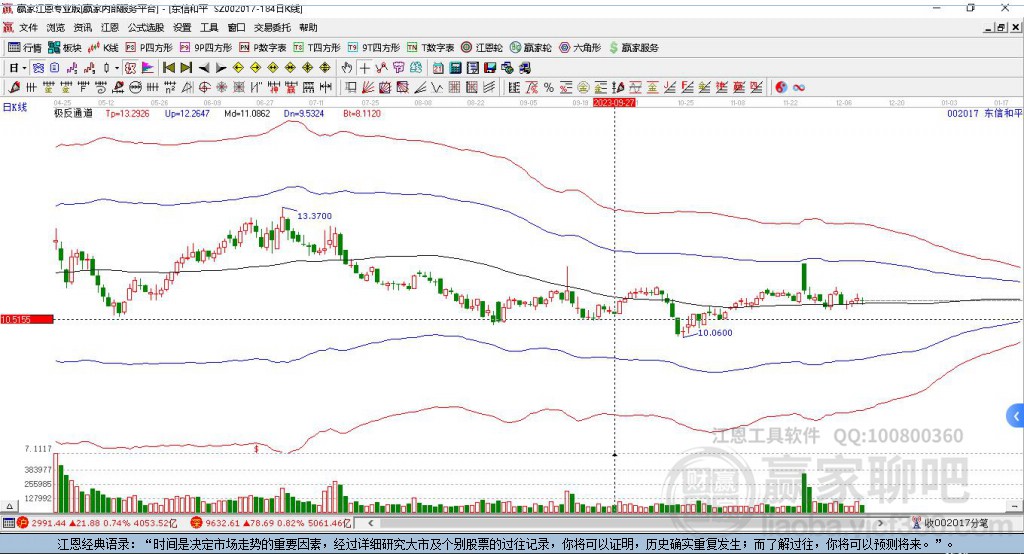Click horizontal scrollbar left arrow
Image resolution: width=1024 pixels, height=554 pixels.
[x=370, y=523]
